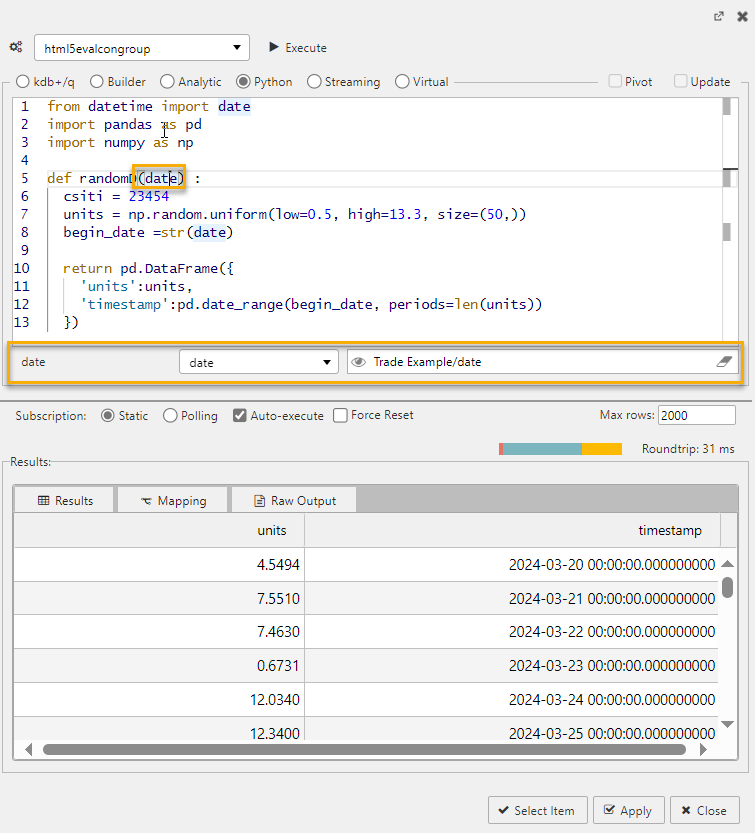This screenshot has width=755, height=833.
Task: Enable the Pivot checkbox
Action: point(616,82)
